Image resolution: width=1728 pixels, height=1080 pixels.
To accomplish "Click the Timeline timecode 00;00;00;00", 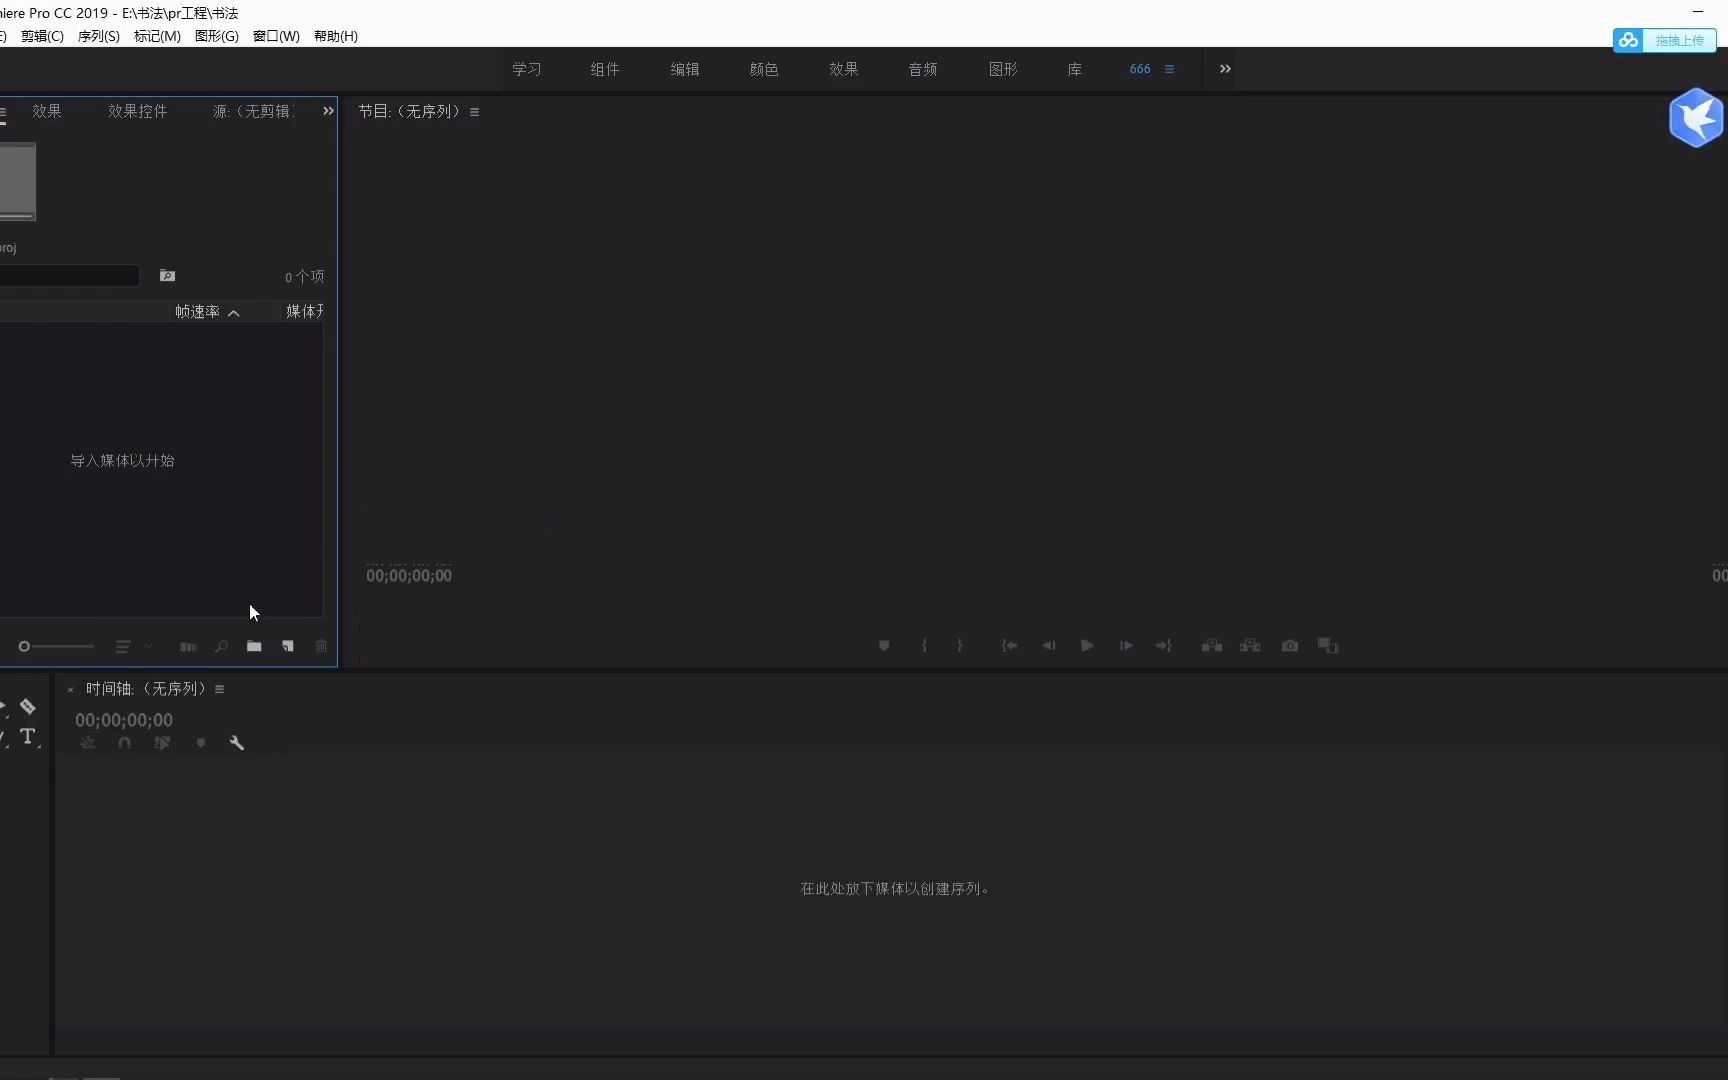I will [124, 720].
